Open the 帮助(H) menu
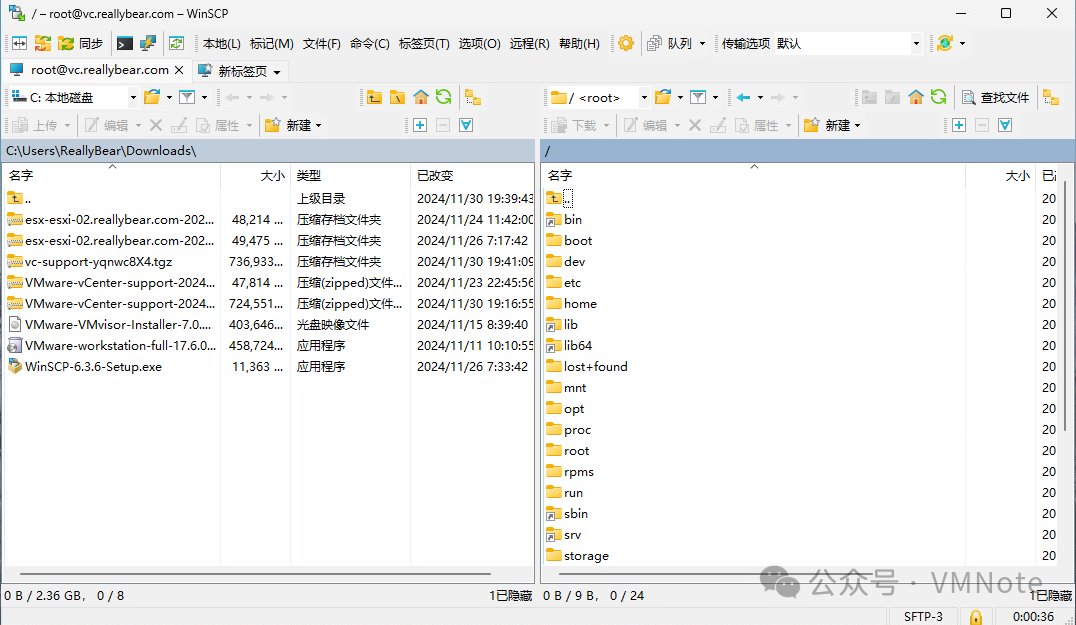This screenshot has height=625, width=1076. point(579,43)
